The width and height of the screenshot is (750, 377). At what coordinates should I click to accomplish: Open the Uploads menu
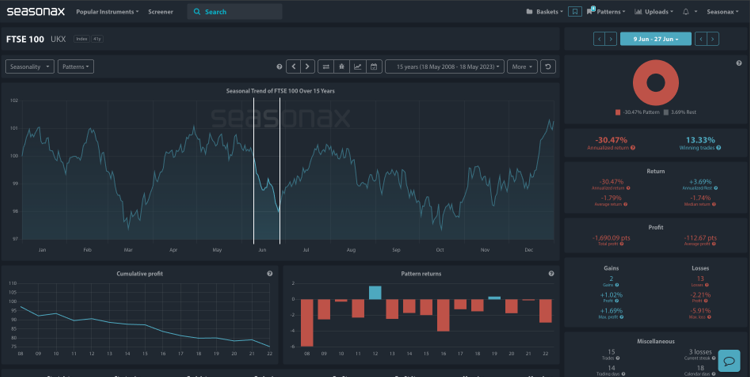tap(653, 11)
